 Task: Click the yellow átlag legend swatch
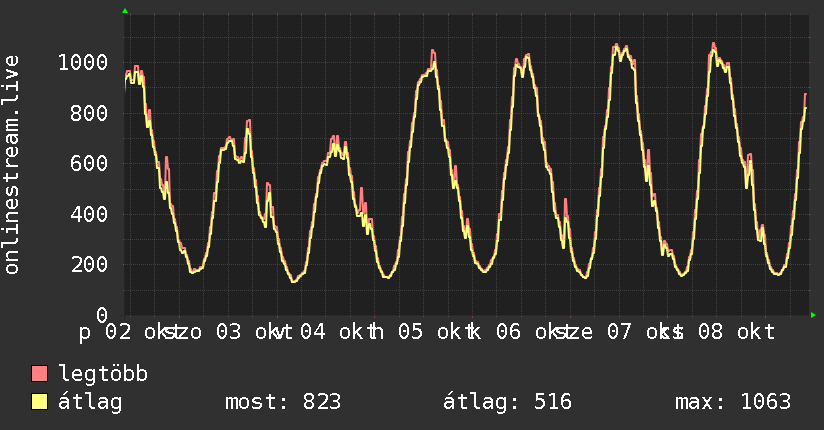39,401
